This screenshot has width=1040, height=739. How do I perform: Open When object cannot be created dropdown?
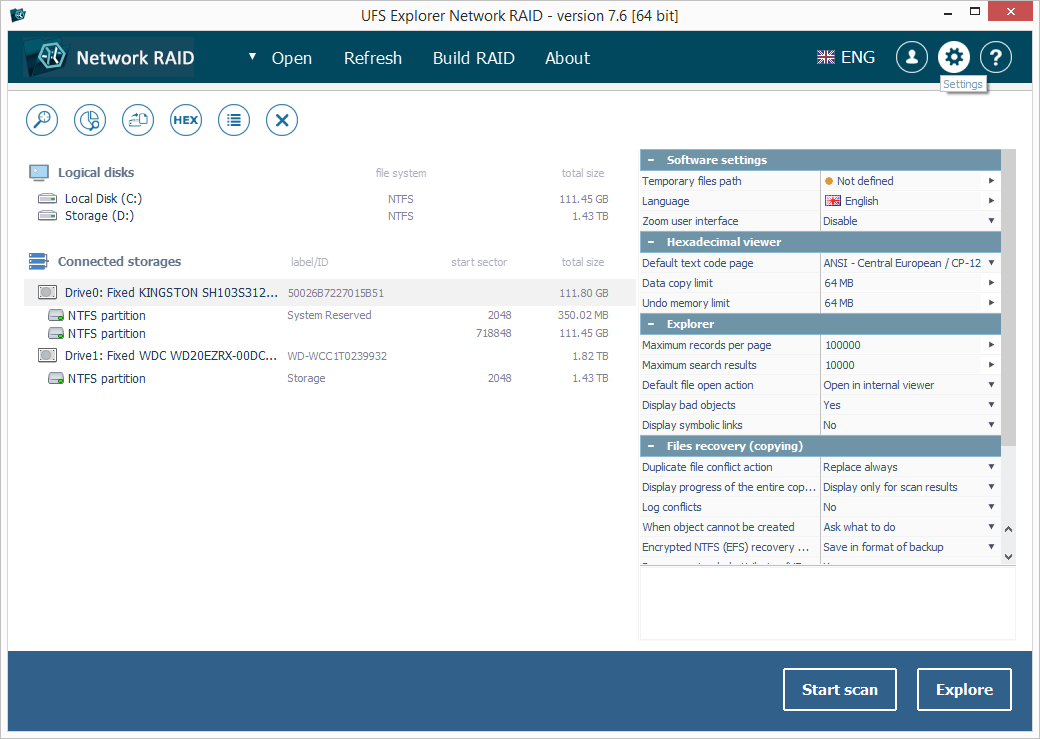pos(991,527)
